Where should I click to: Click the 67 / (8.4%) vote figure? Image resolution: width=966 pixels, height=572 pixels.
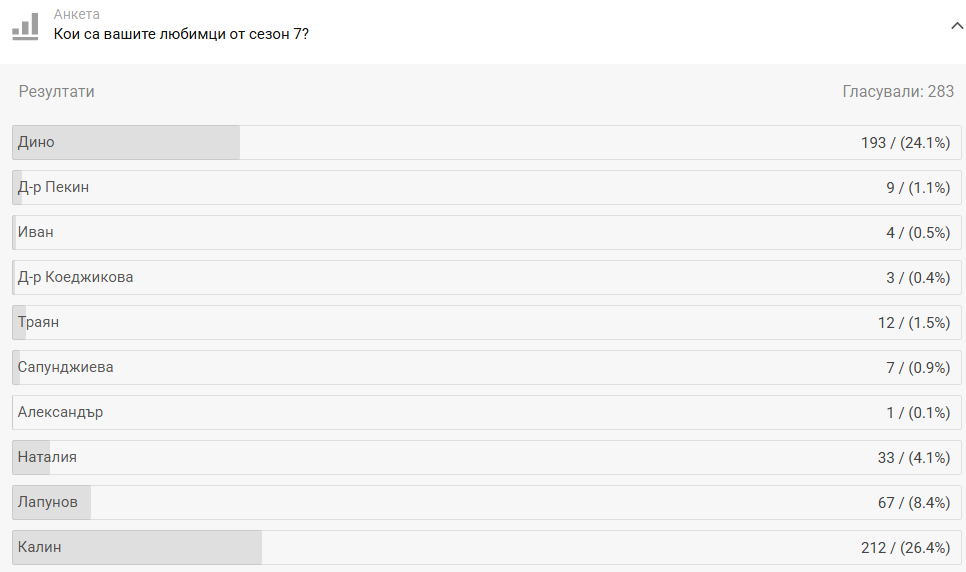tap(913, 503)
